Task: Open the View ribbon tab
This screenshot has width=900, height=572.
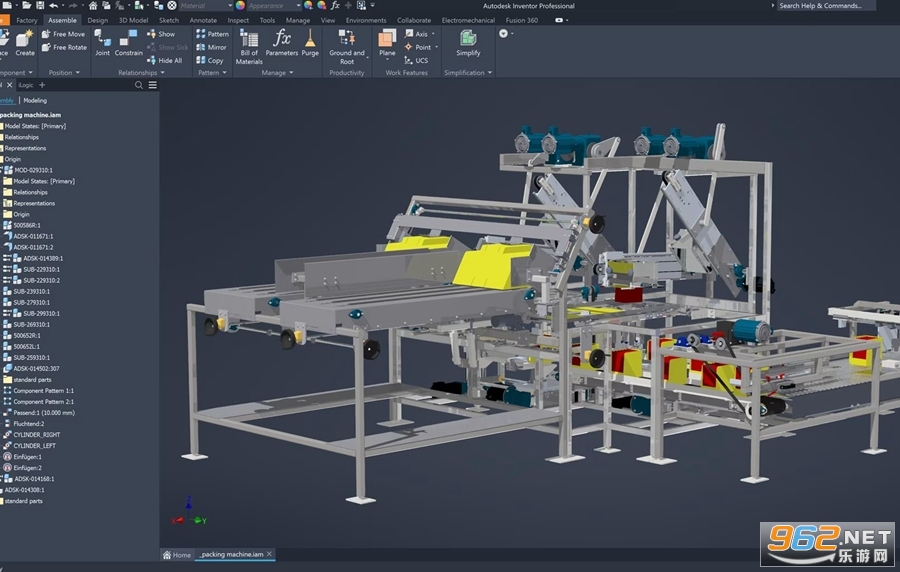Action: click(328, 20)
